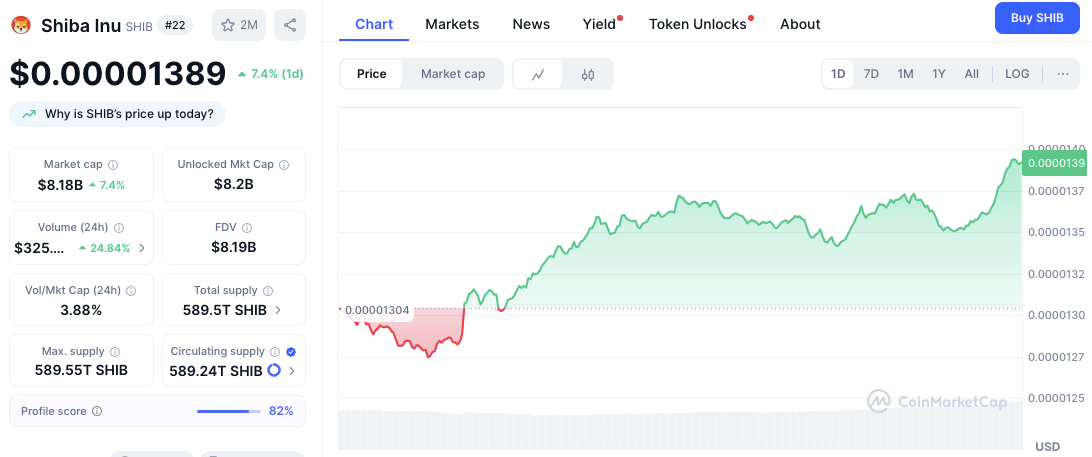1092x457 pixels.
Task: Click Market cap info icon
Action: (x=113, y=164)
